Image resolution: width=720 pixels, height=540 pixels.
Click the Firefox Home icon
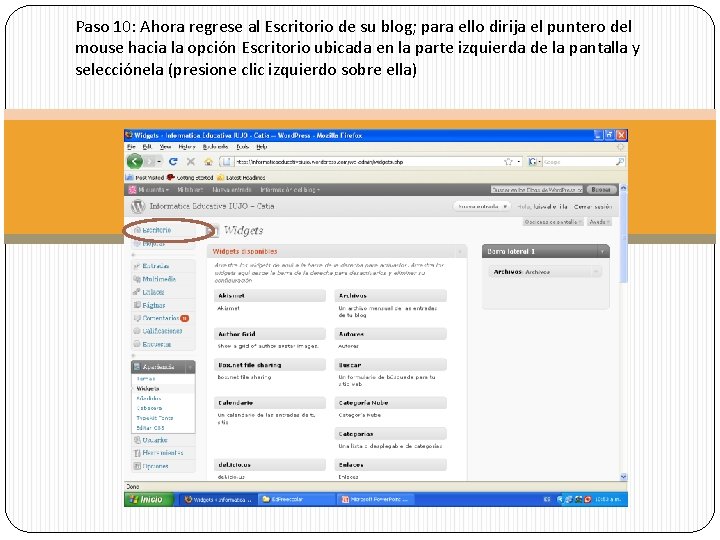(x=208, y=162)
